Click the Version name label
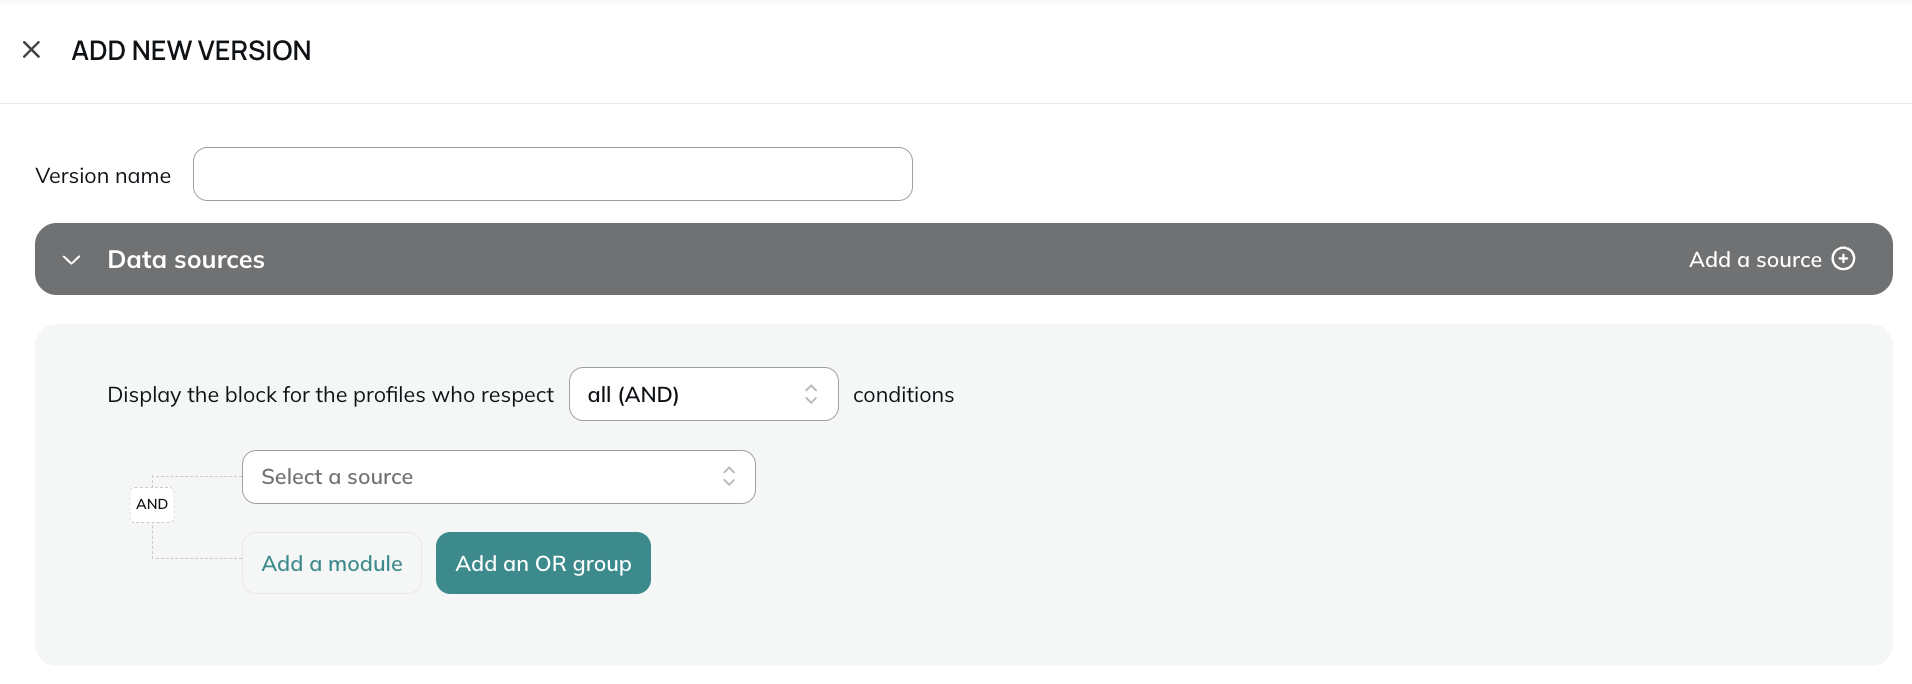 tap(103, 176)
